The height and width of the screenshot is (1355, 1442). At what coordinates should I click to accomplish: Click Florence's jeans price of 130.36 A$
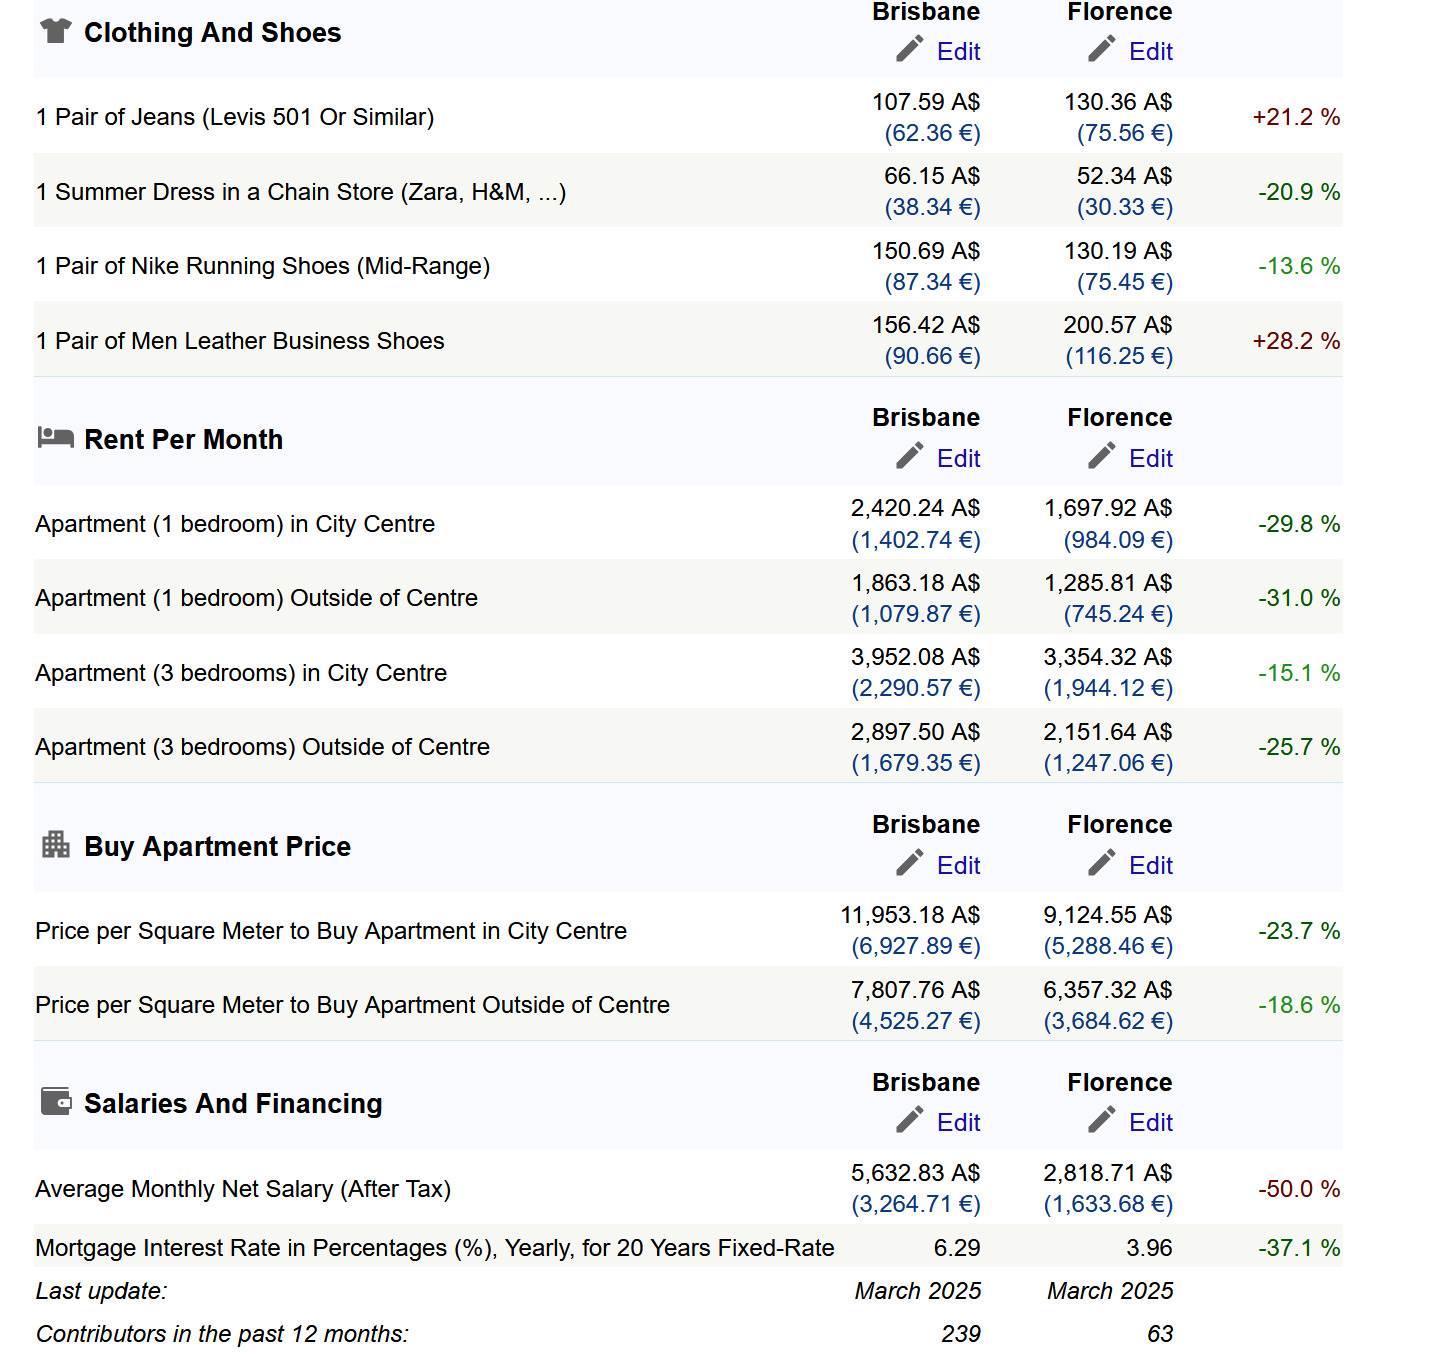click(1118, 102)
